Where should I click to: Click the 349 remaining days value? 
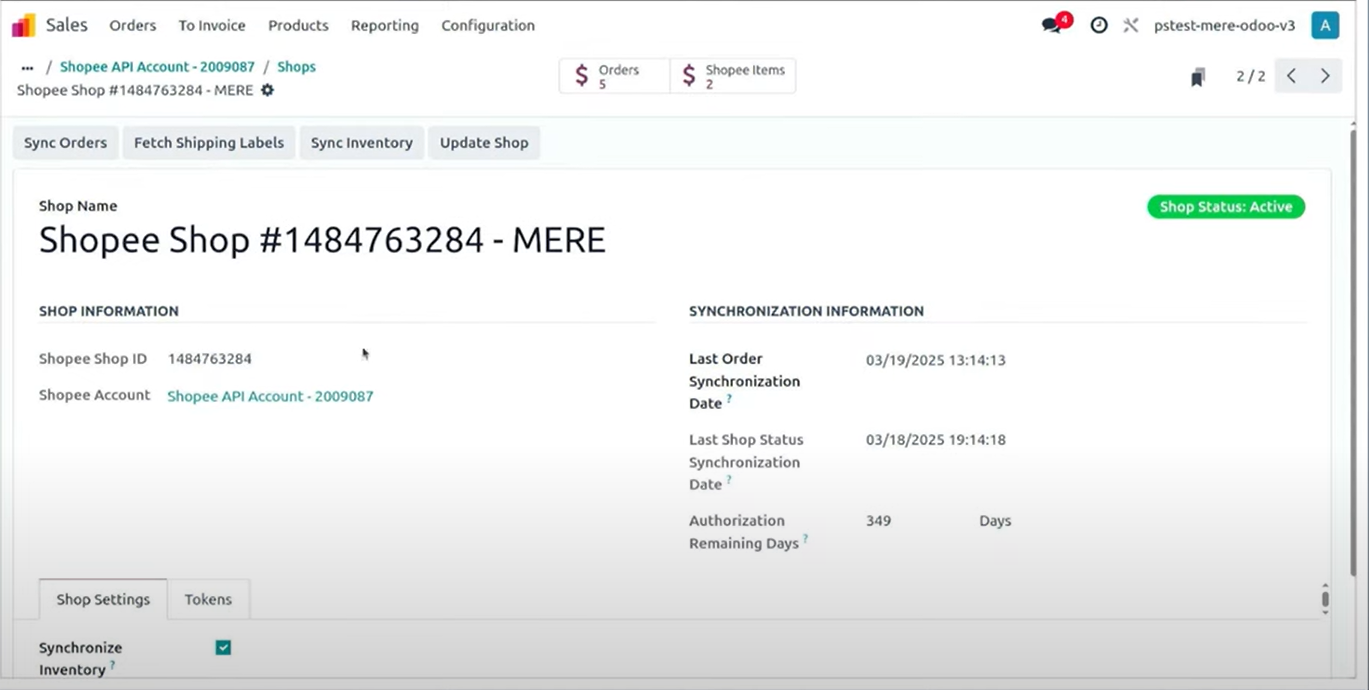point(878,521)
